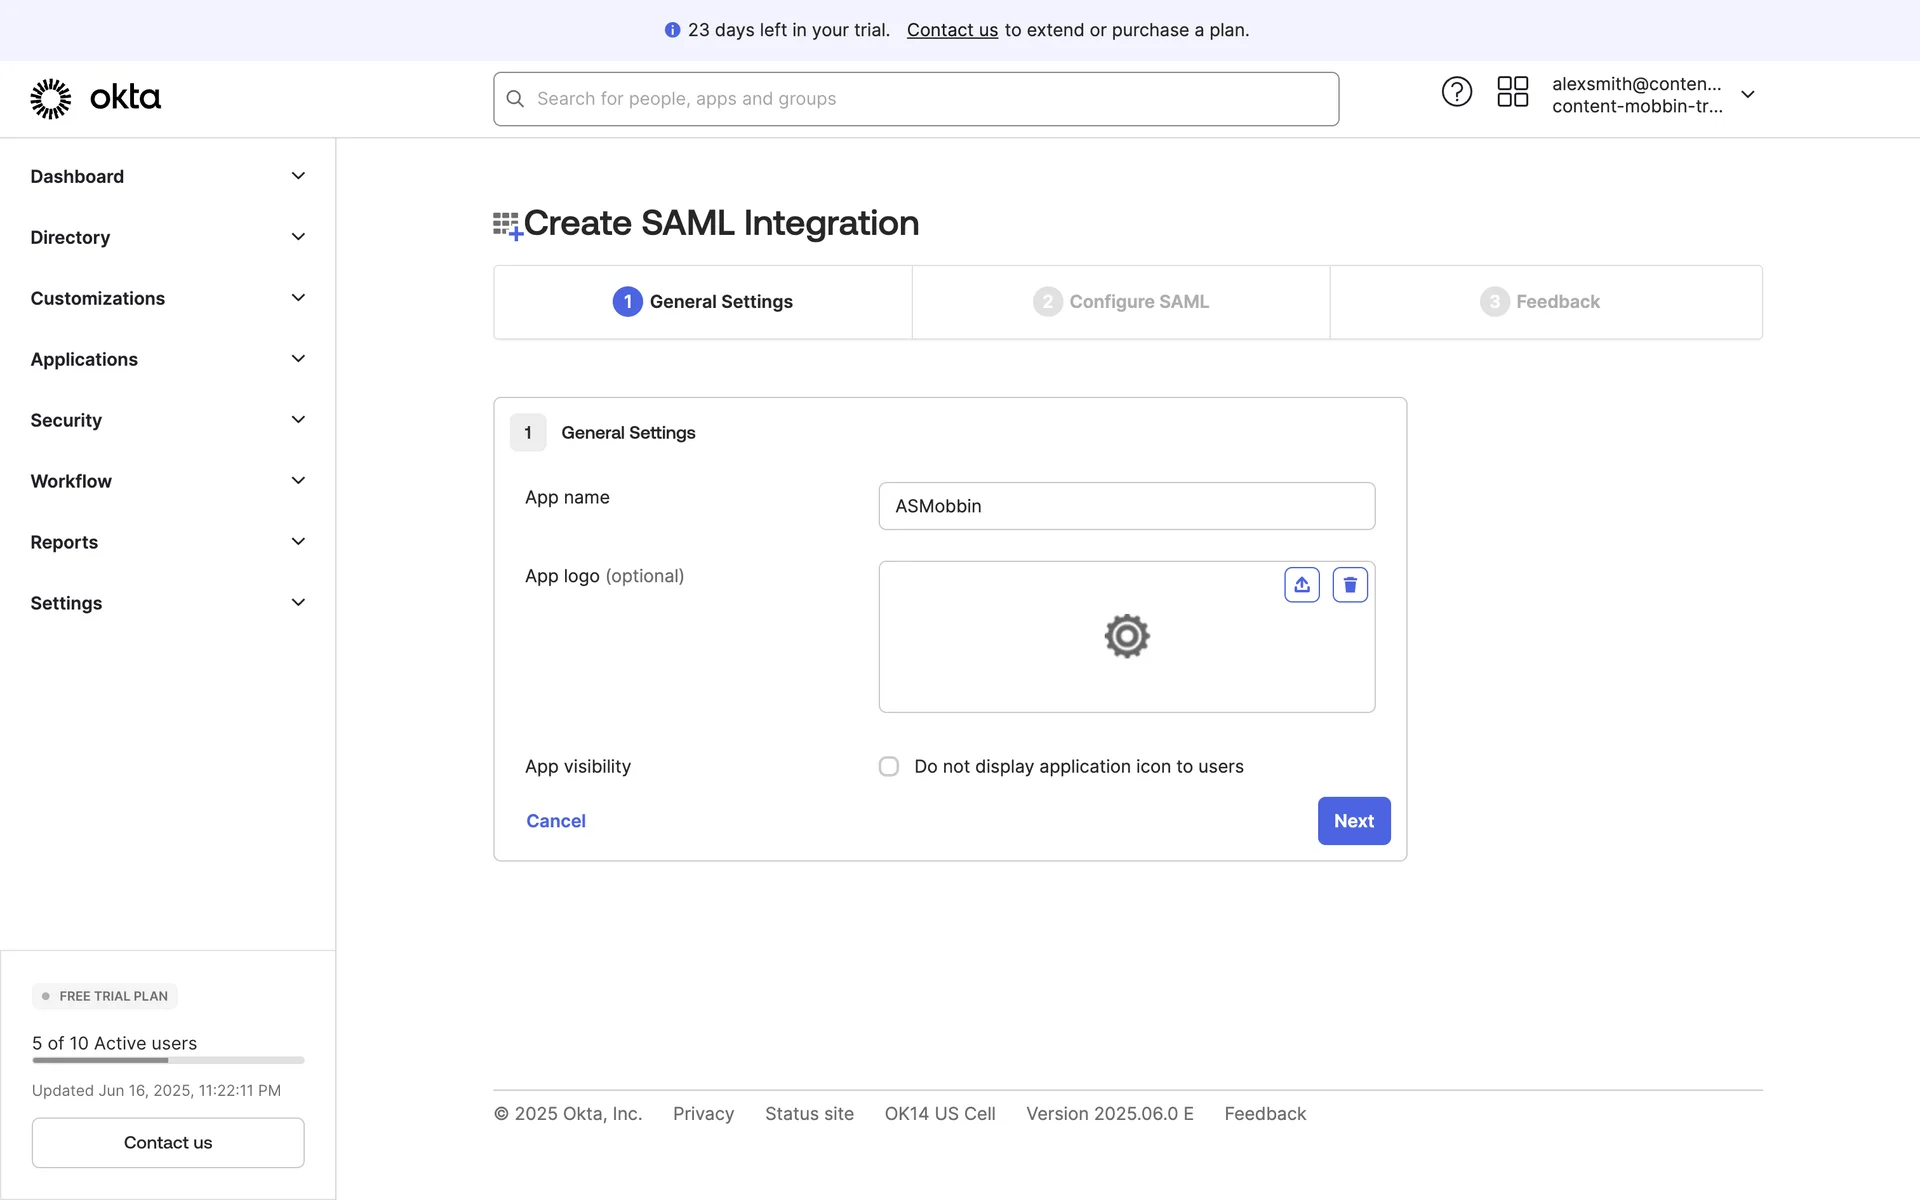Viewport: 1920px width, 1200px height.
Task: Click the search magnifier icon
Action: 515,99
